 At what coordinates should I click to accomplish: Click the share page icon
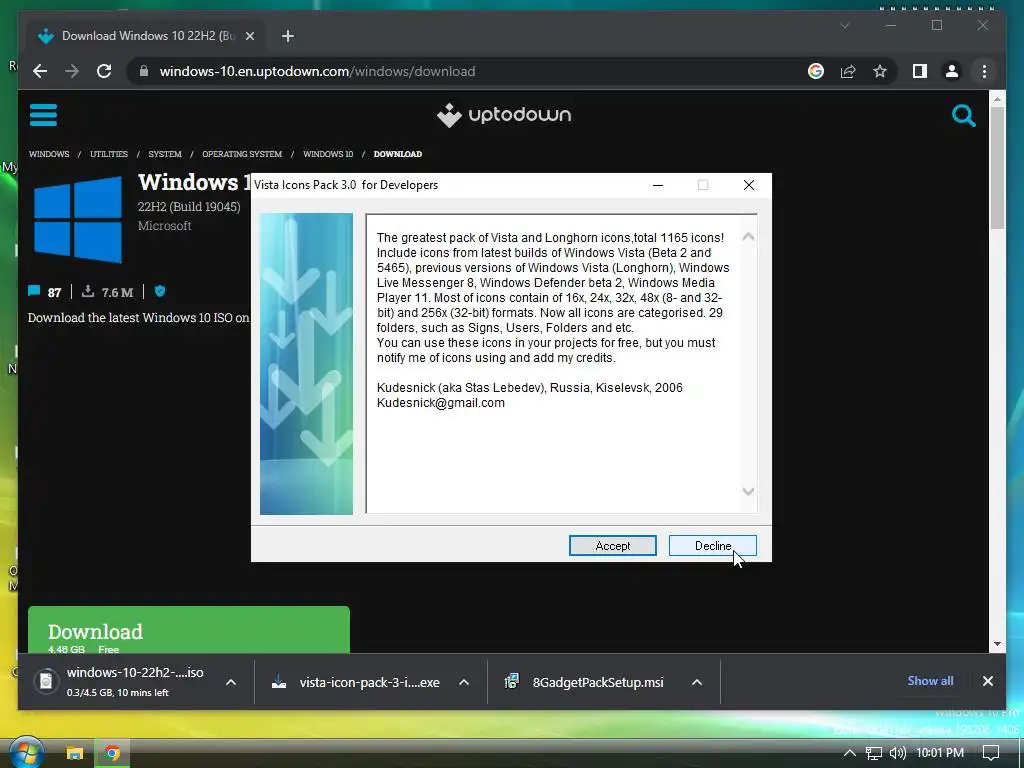(x=848, y=71)
